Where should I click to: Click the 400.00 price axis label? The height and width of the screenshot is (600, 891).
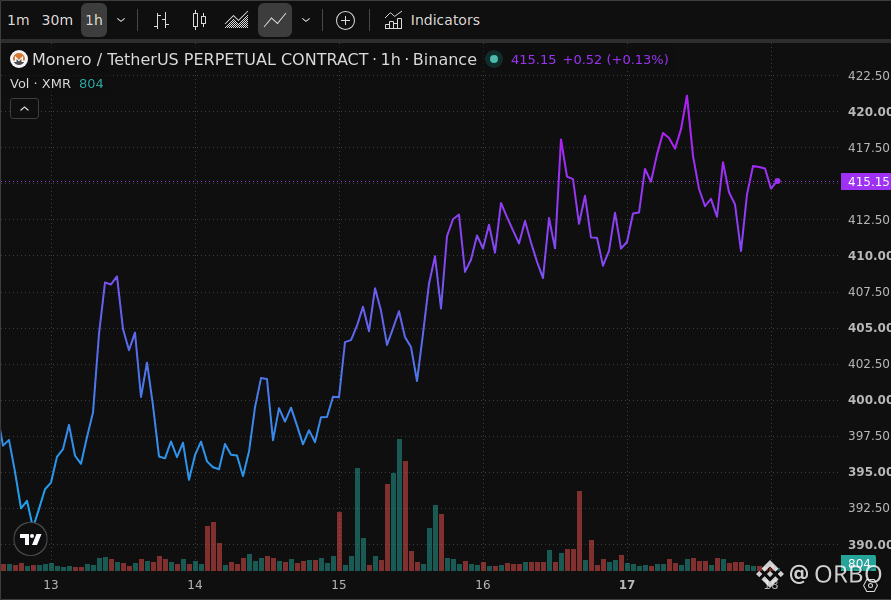point(869,399)
